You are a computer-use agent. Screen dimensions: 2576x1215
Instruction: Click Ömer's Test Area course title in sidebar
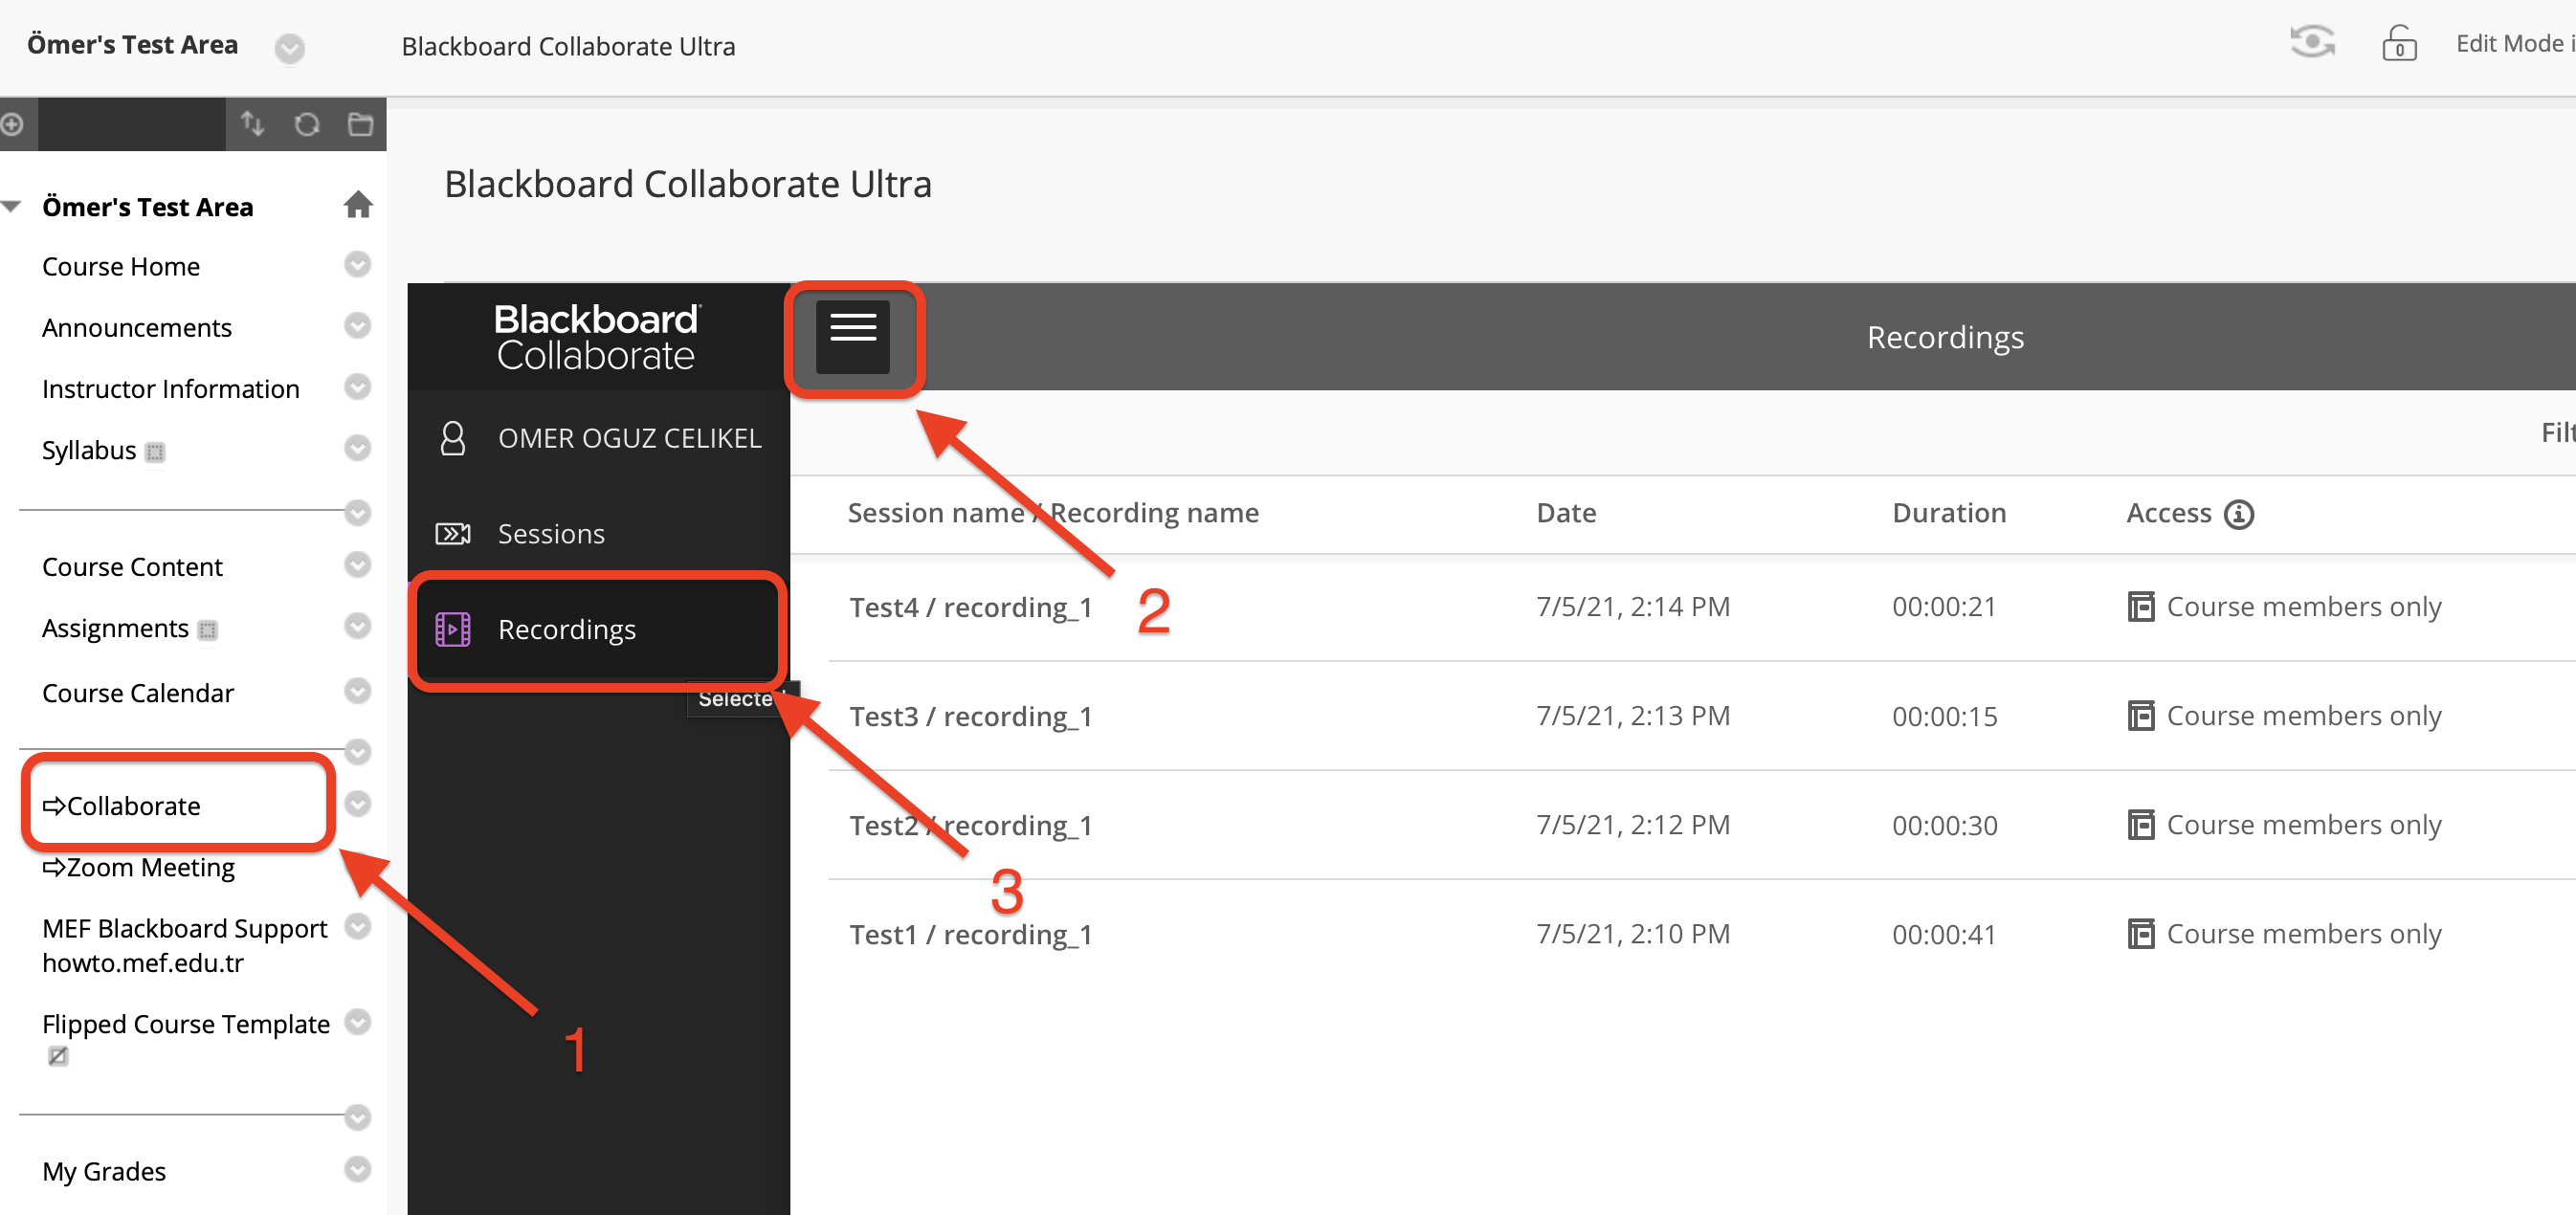pyautogui.click(x=148, y=207)
